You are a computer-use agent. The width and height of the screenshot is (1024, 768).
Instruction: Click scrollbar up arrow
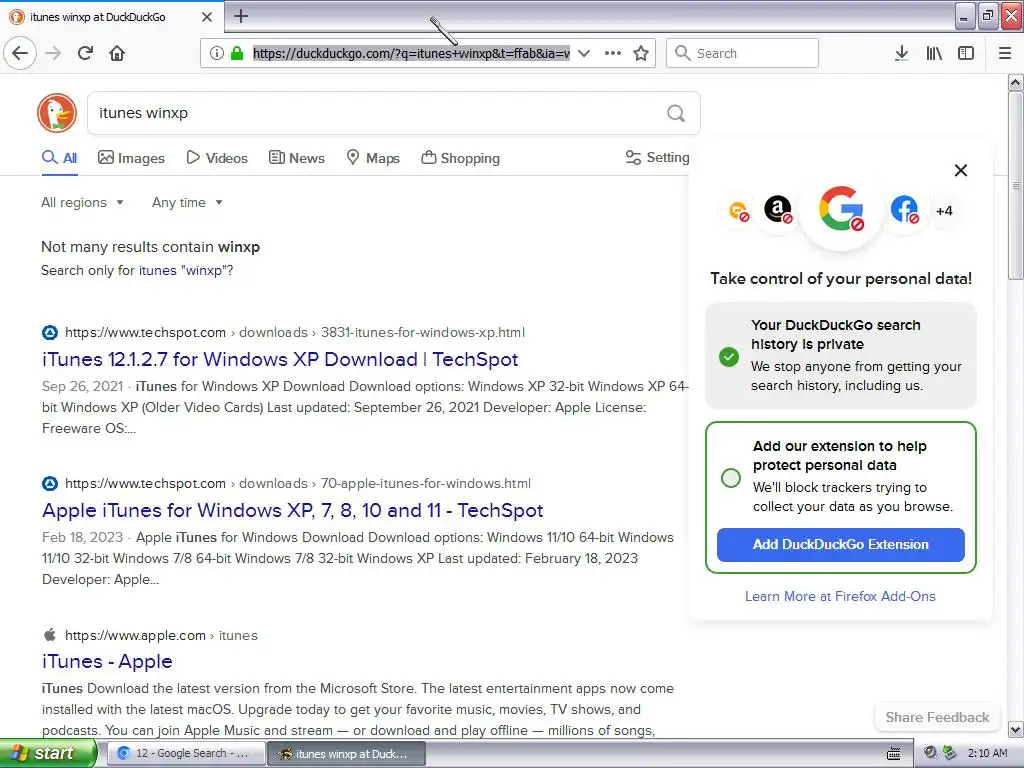[1016, 82]
